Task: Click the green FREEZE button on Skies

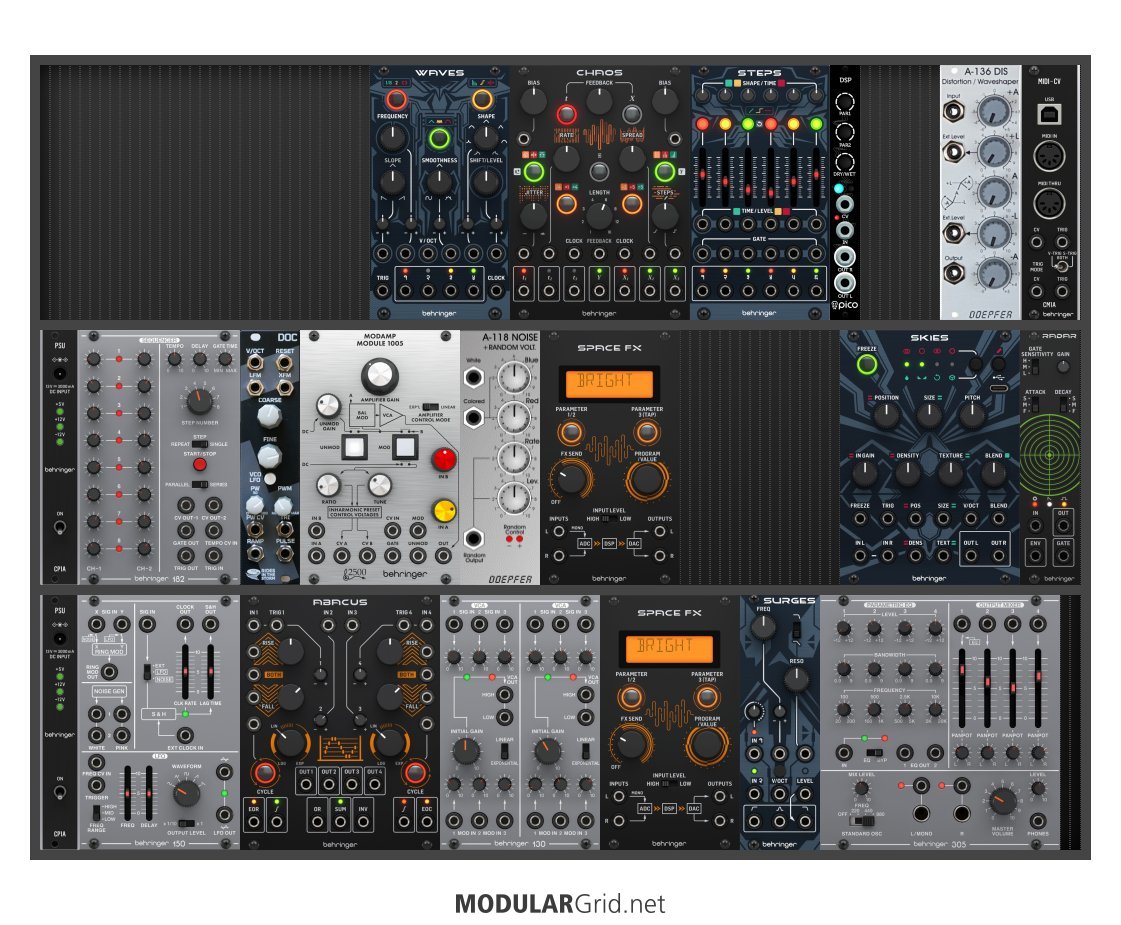Action: point(866,365)
